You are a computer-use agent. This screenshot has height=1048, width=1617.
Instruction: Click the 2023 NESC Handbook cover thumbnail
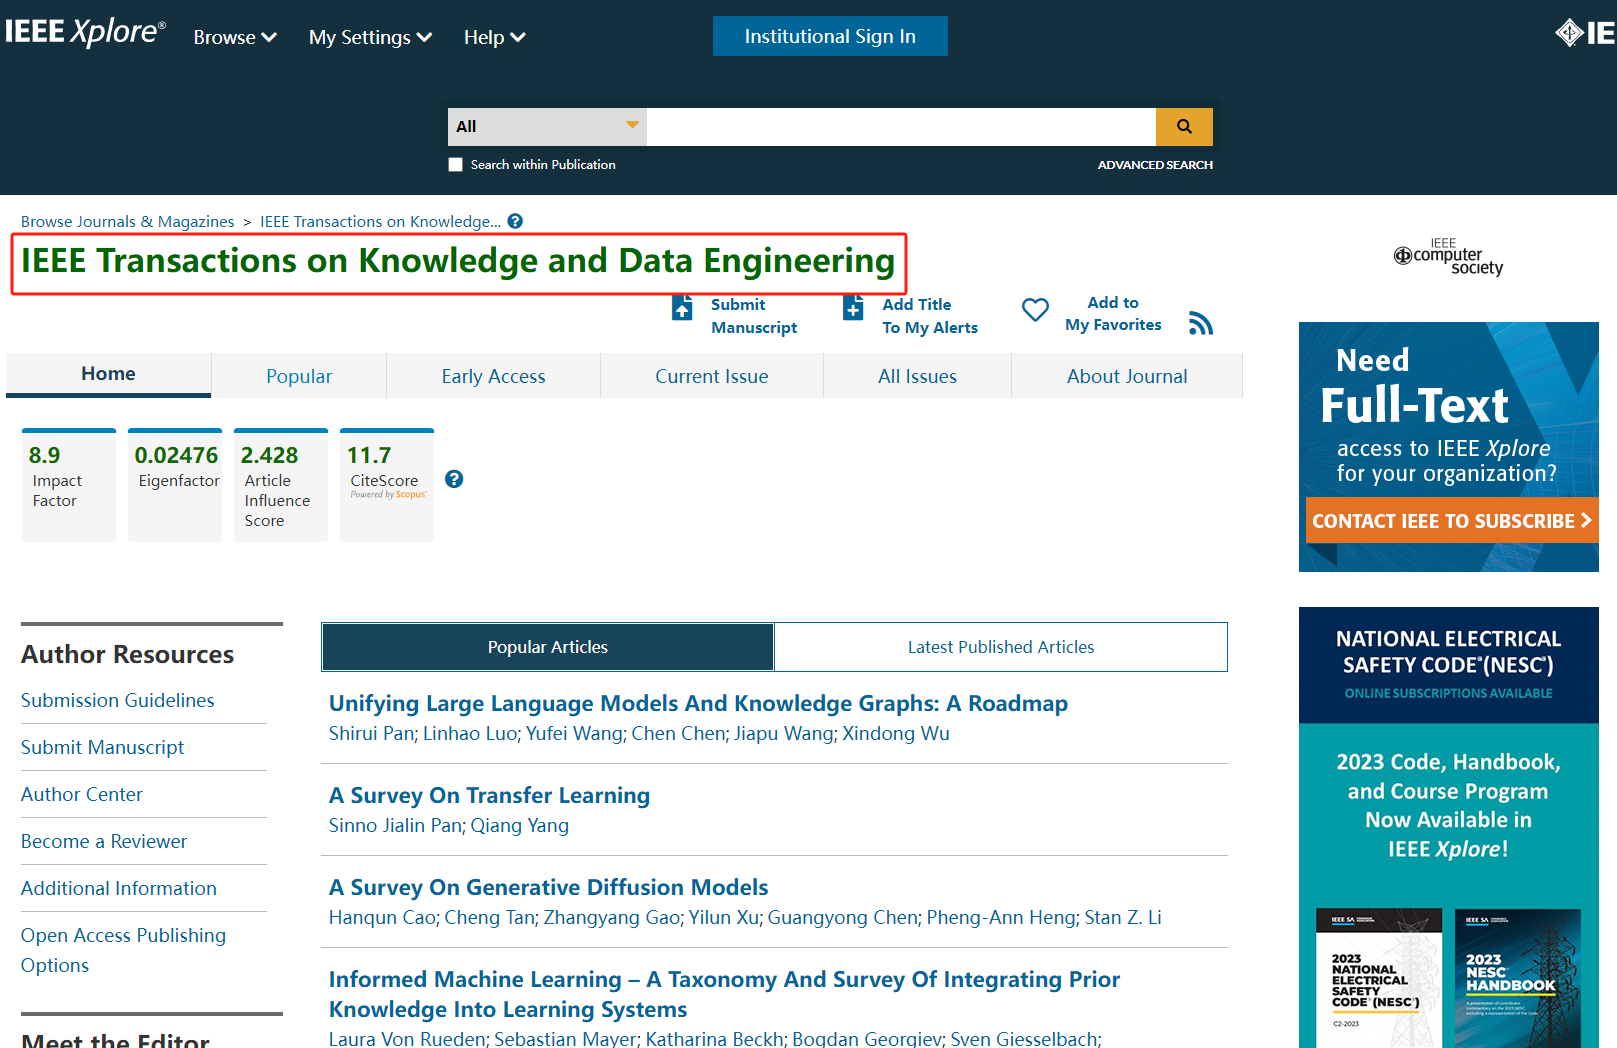[1517, 978]
